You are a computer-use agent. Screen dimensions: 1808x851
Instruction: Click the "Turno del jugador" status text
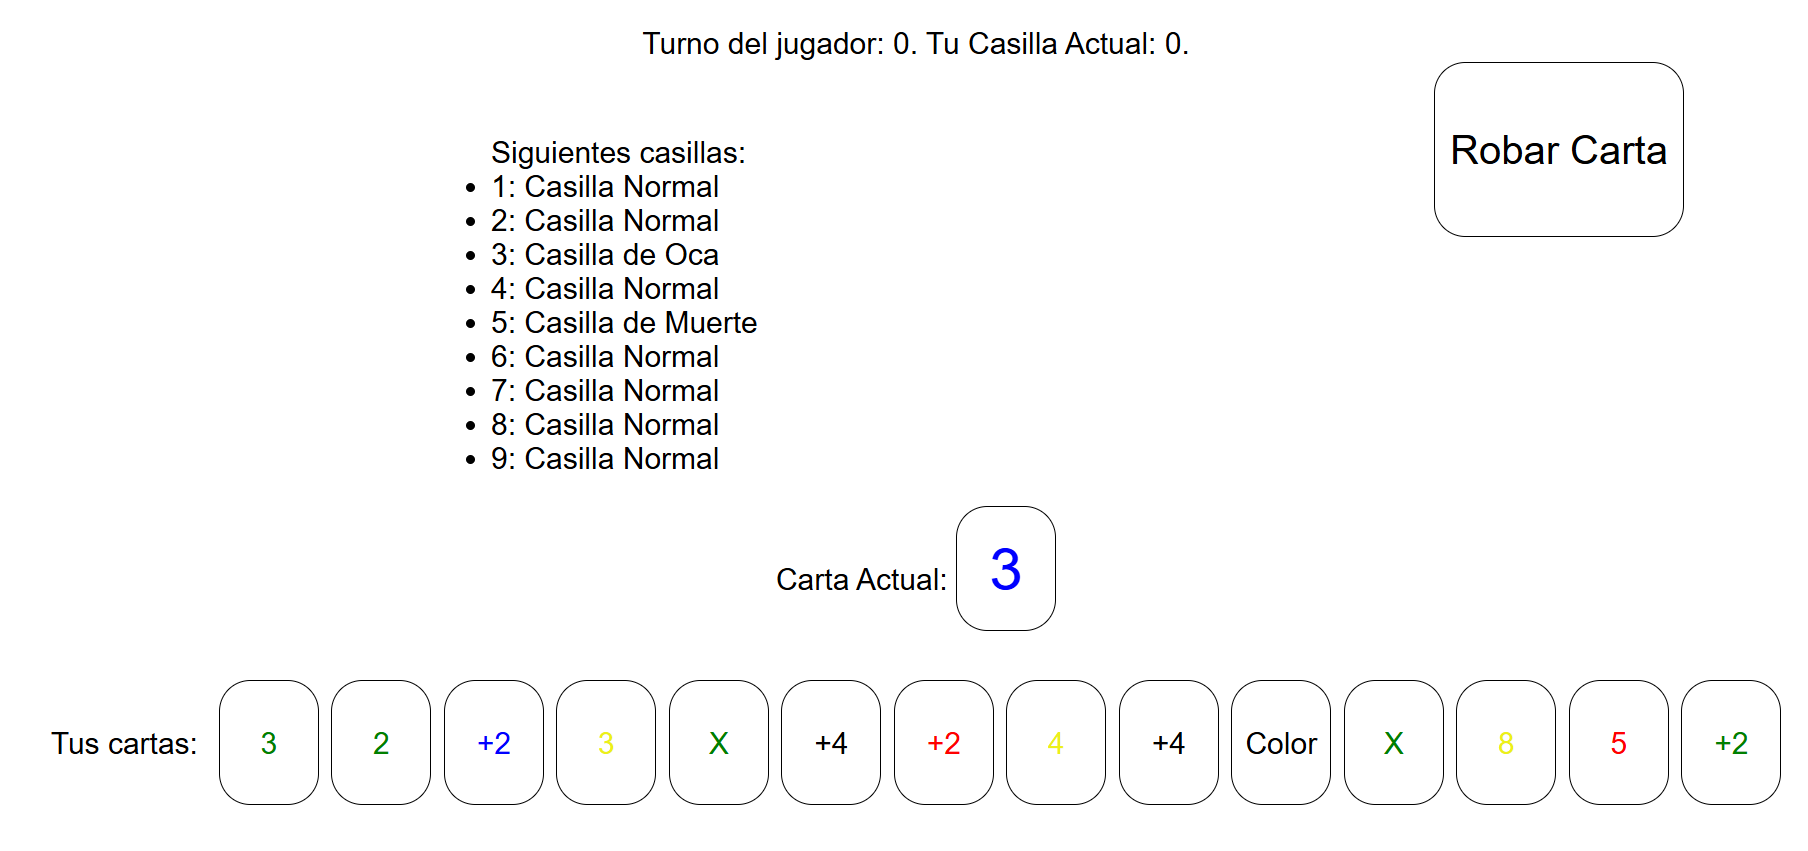coord(915,44)
